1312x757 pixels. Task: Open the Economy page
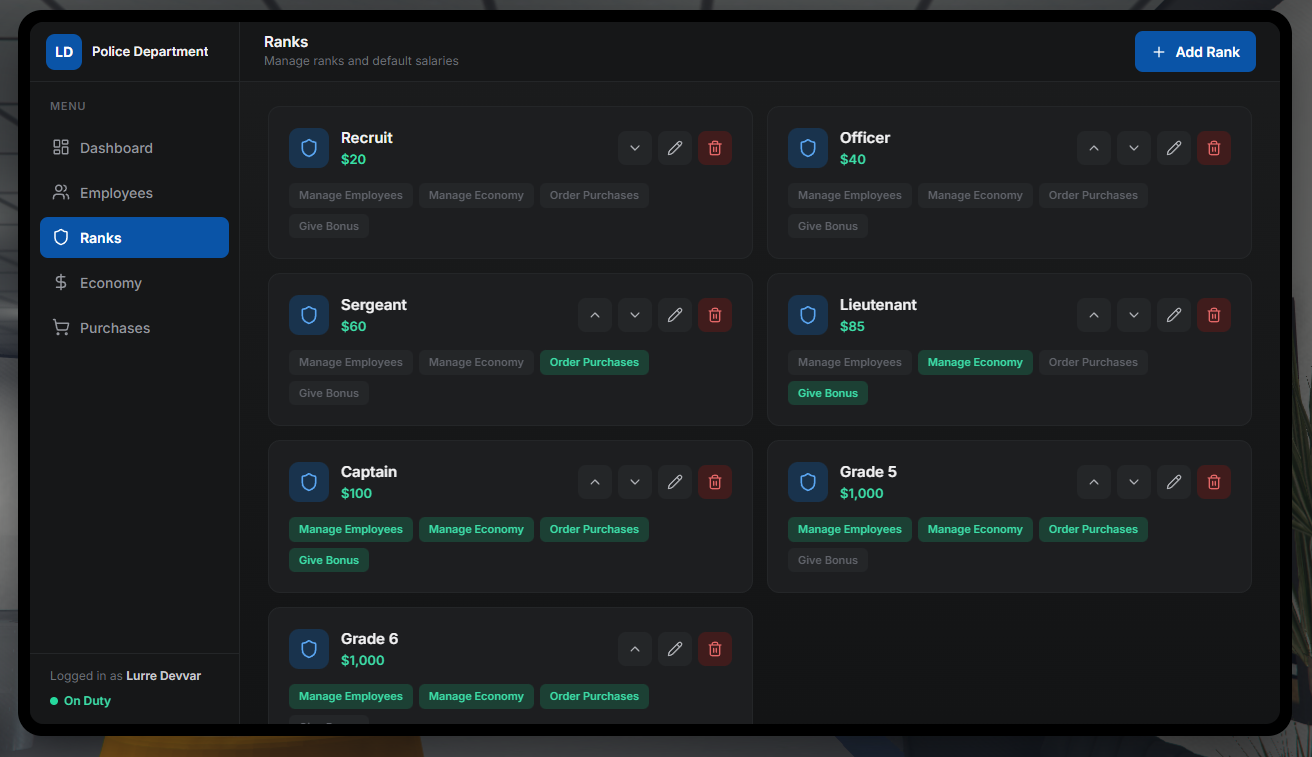pyautogui.click(x=134, y=283)
